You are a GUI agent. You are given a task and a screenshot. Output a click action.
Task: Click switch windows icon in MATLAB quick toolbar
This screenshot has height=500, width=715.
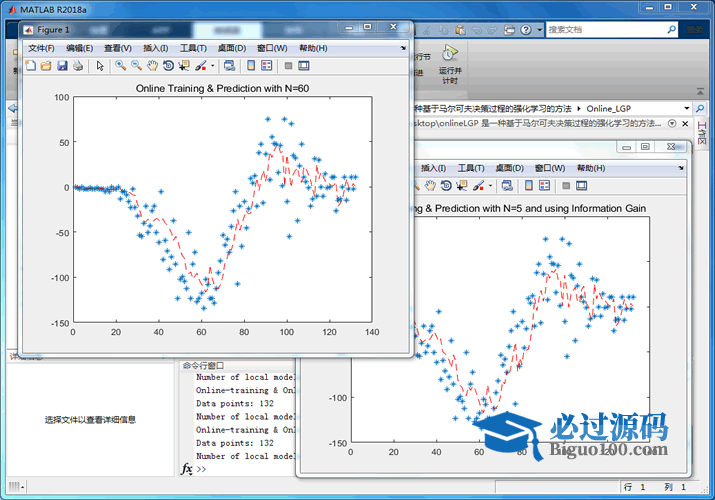click(509, 30)
